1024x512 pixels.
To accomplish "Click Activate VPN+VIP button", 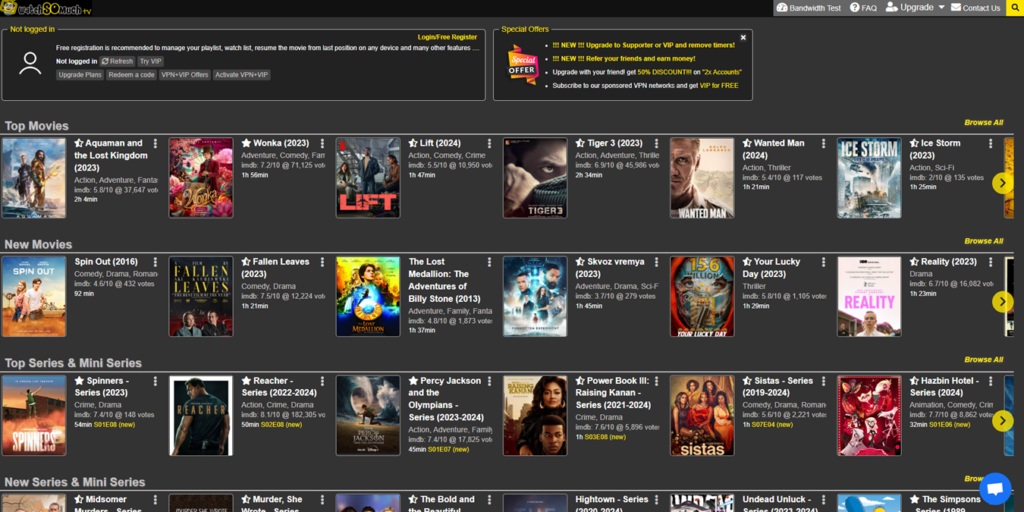I will pos(242,75).
